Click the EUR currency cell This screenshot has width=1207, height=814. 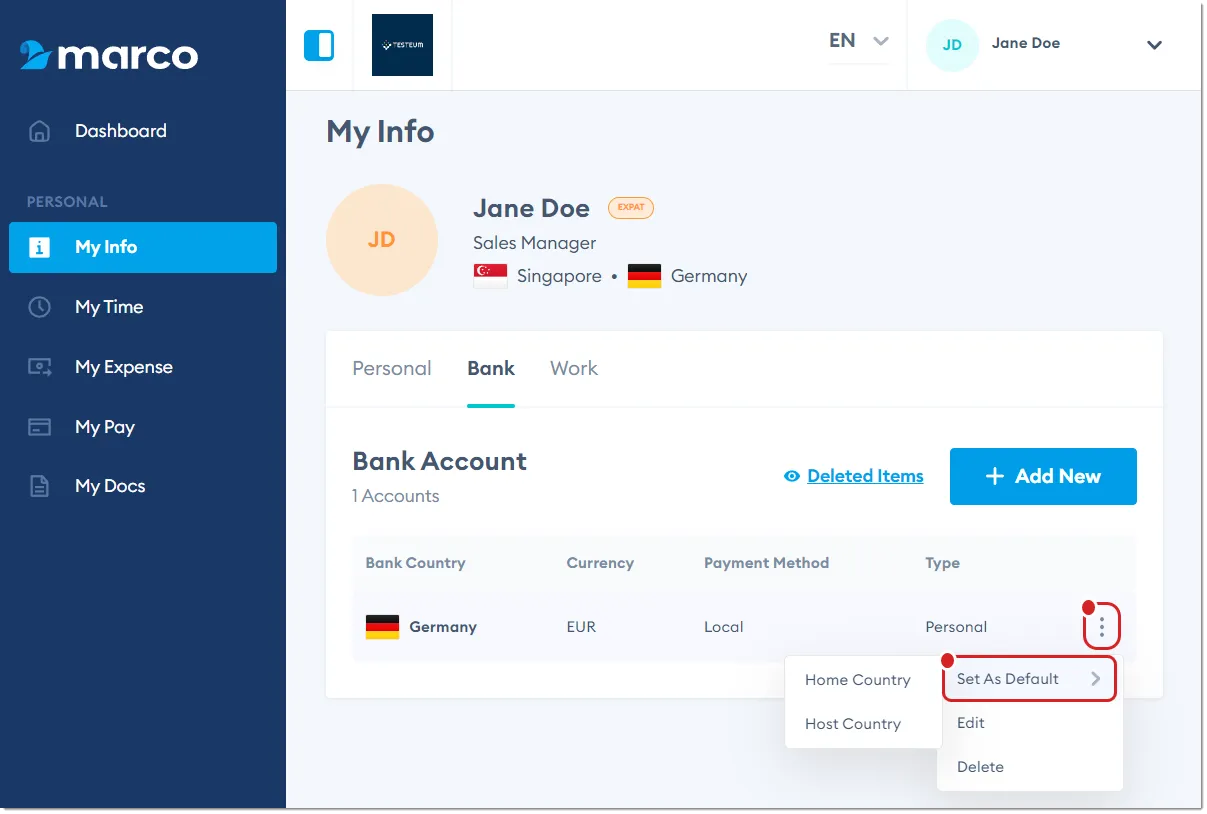click(x=581, y=627)
